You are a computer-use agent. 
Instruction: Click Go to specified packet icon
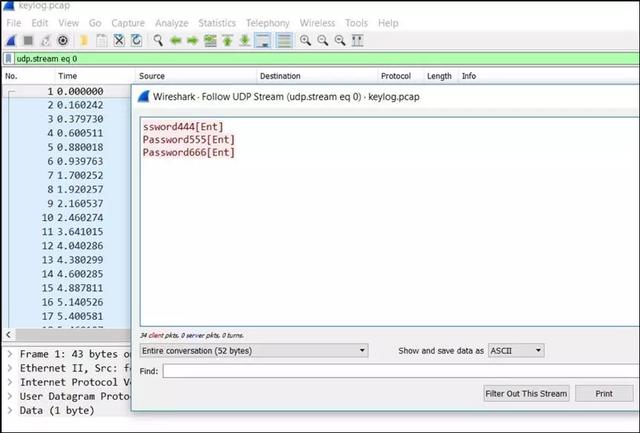pos(210,40)
